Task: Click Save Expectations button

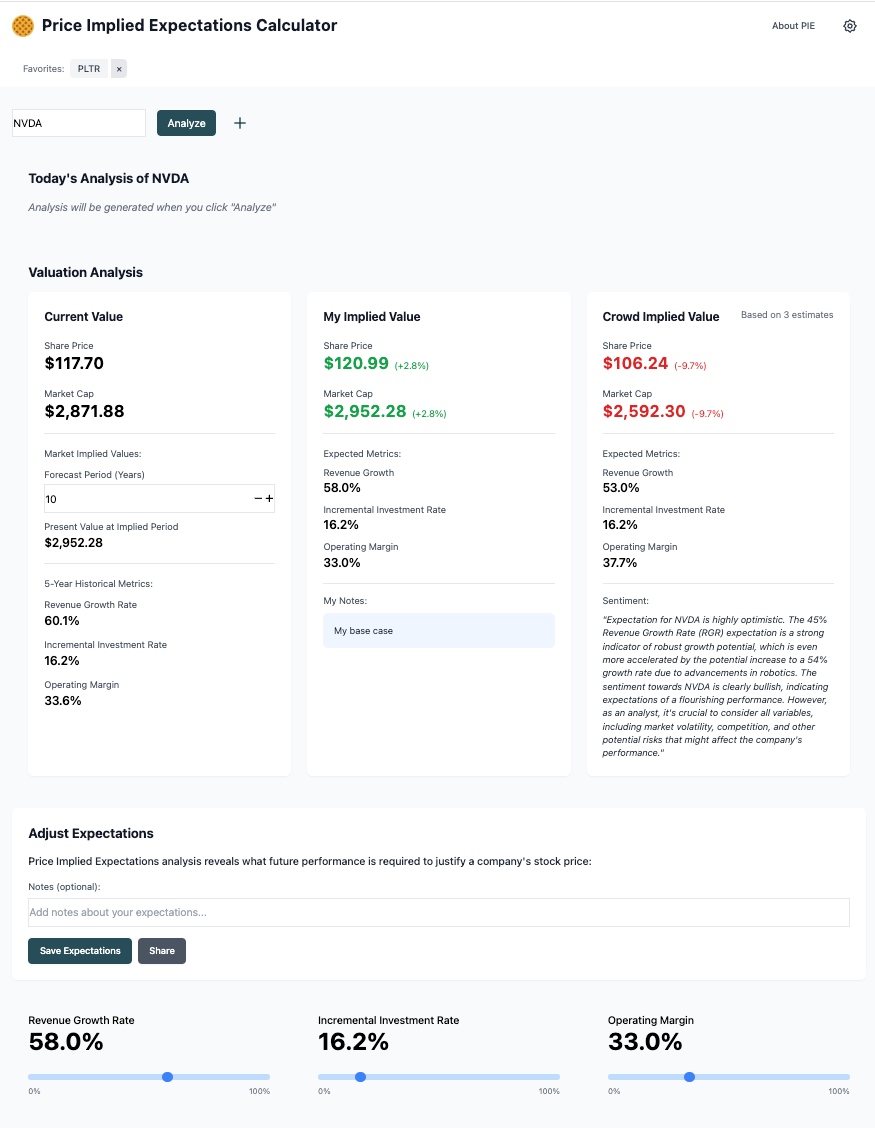Action: click(x=80, y=951)
